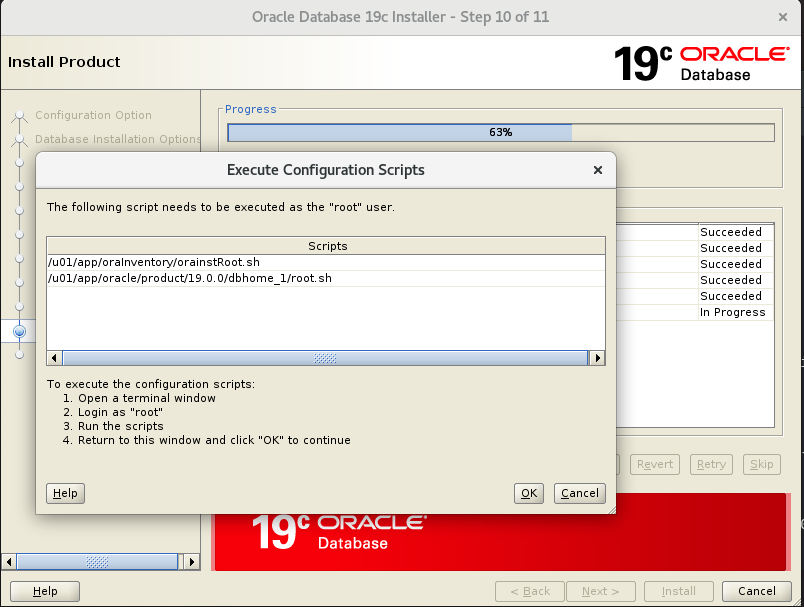
Task: Click the Oracle 19c logo in header
Action: click(701, 64)
